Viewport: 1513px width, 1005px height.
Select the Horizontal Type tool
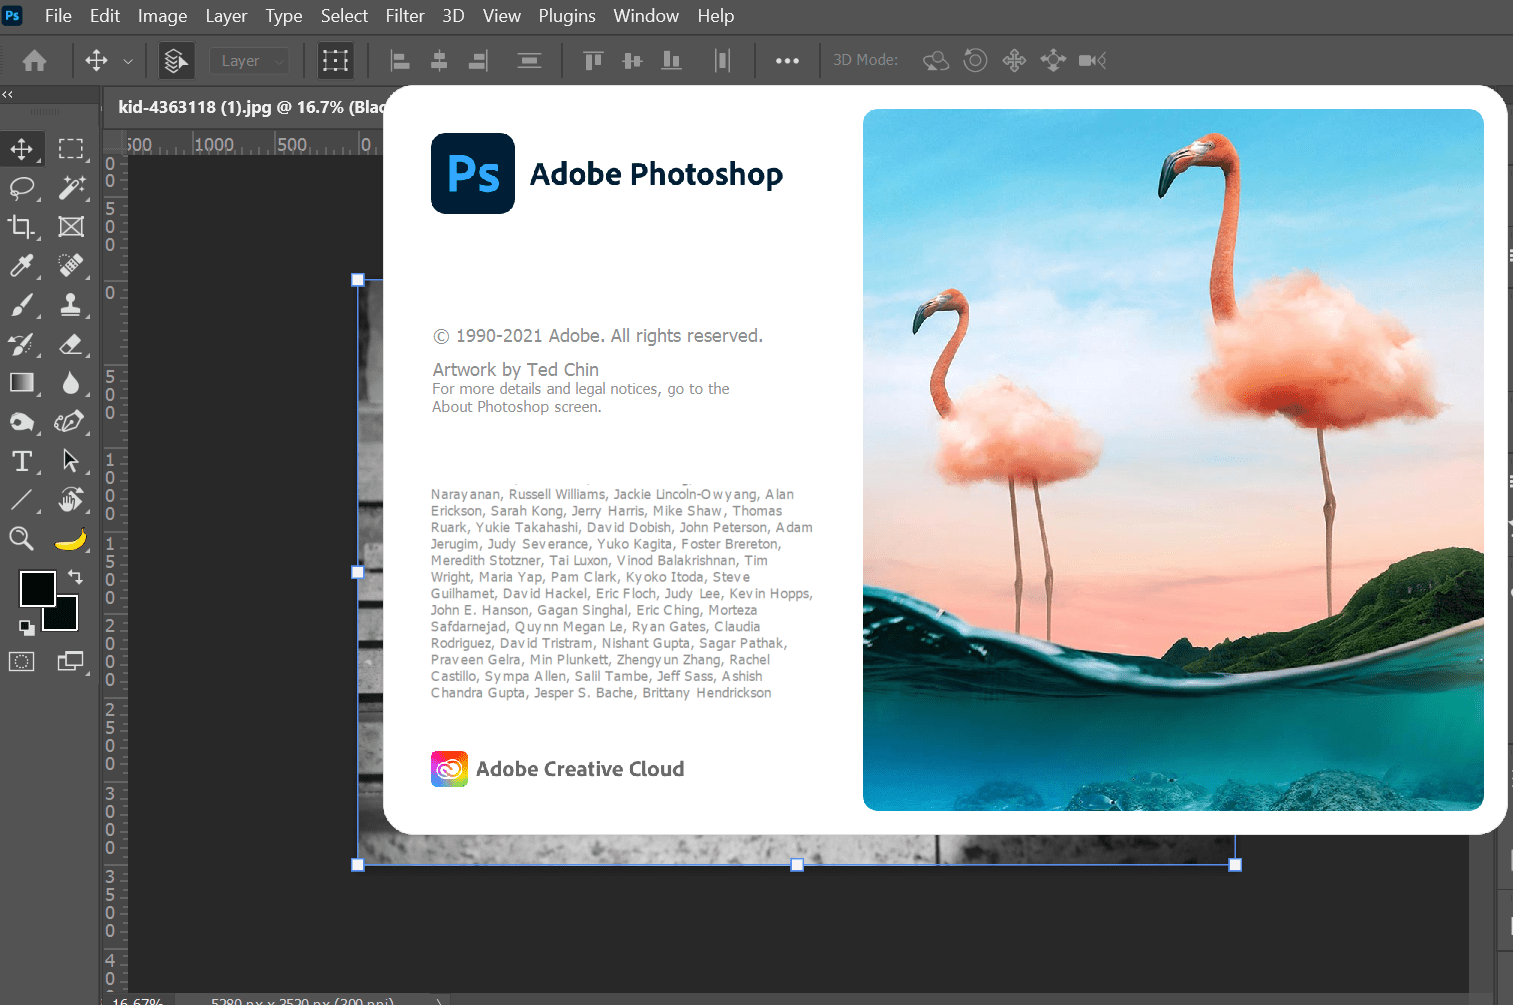coord(22,461)
